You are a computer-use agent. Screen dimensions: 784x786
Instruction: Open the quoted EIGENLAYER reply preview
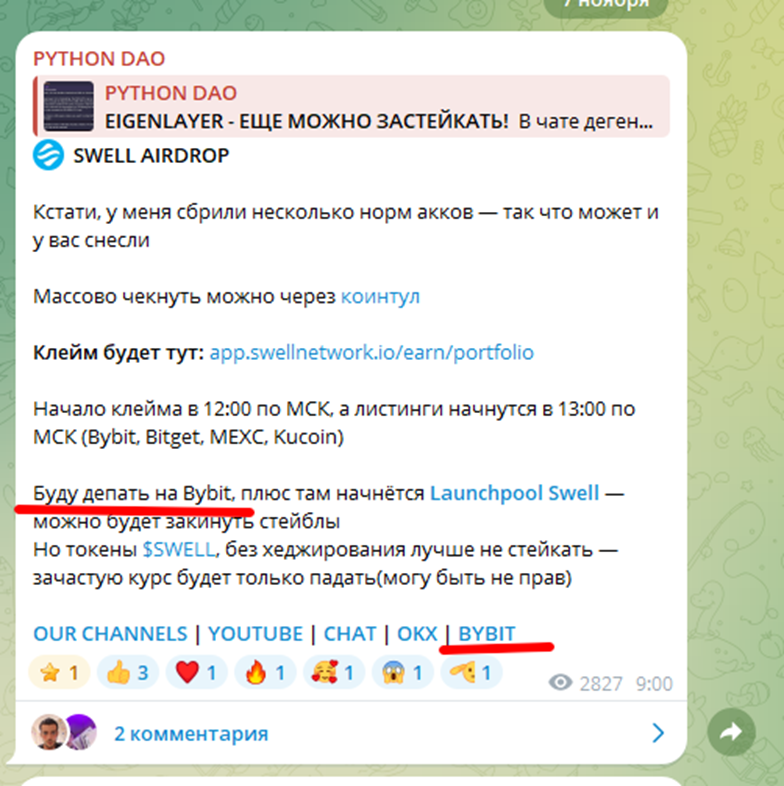(x=351, y=107)
